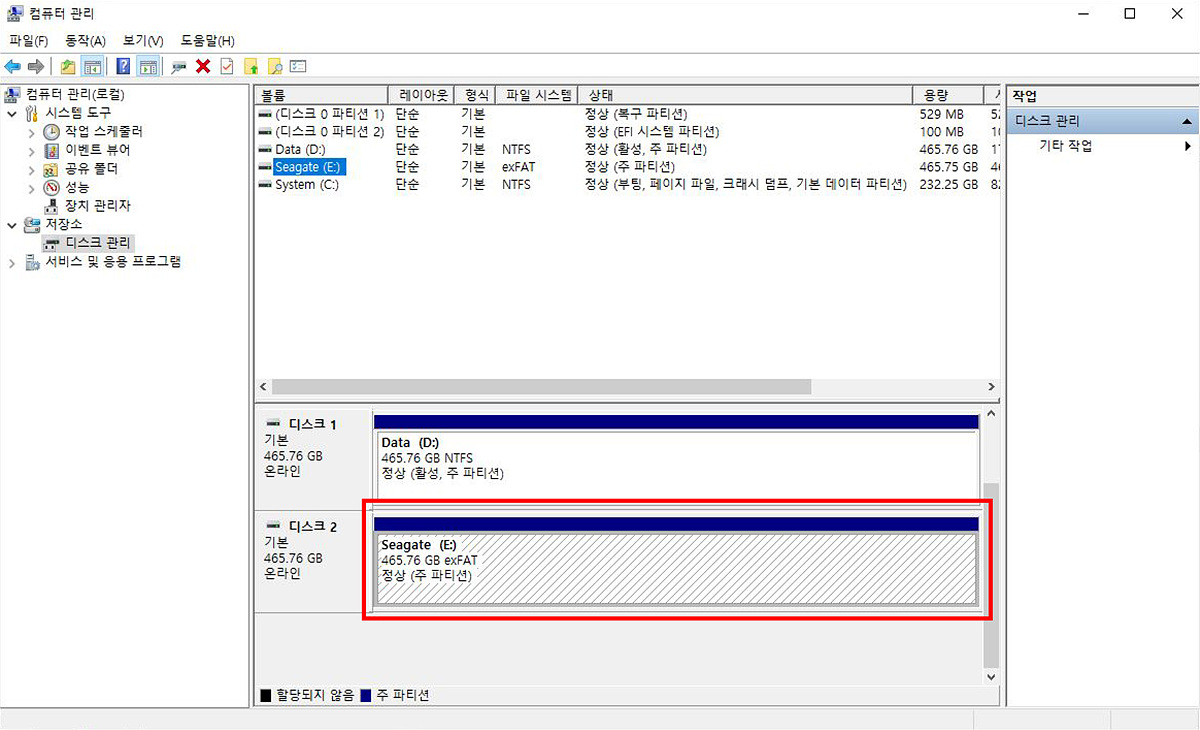Click the checklist settings toolbar icon
The image size is (1200, 730).
click(x=297, y=67)
